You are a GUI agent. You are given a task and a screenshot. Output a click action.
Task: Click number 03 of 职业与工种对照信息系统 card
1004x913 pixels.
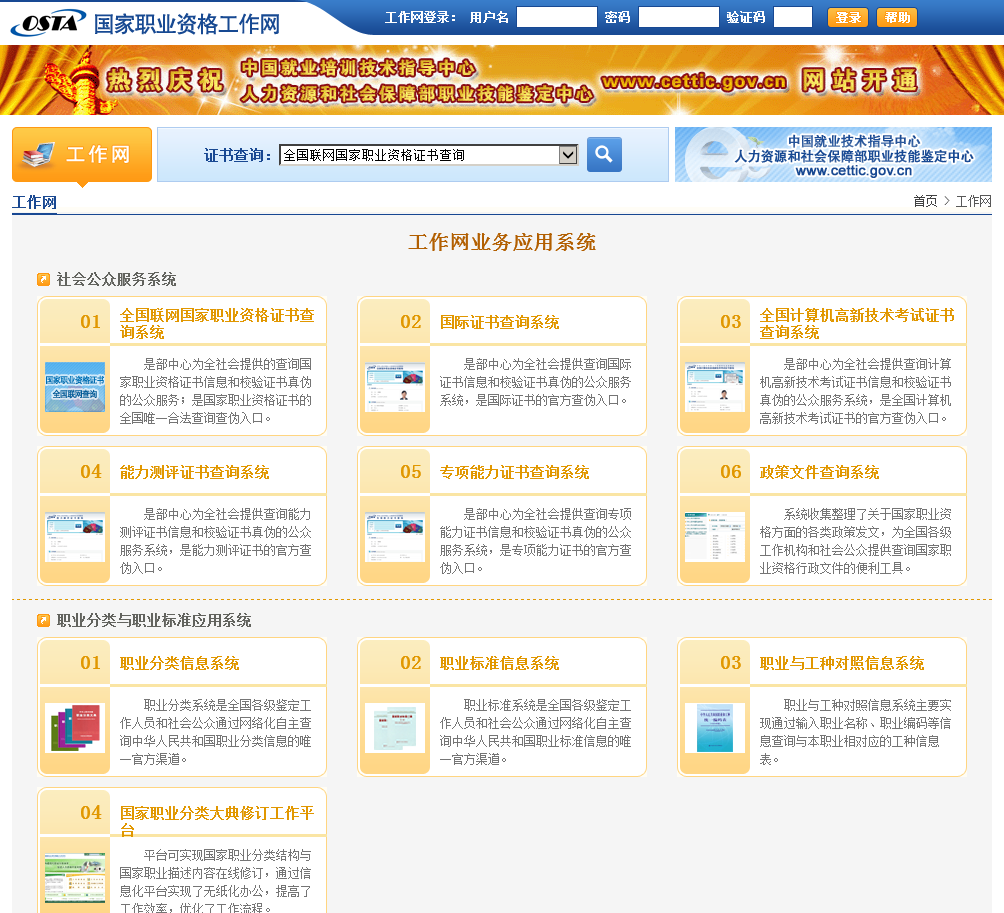click(731, 663)
